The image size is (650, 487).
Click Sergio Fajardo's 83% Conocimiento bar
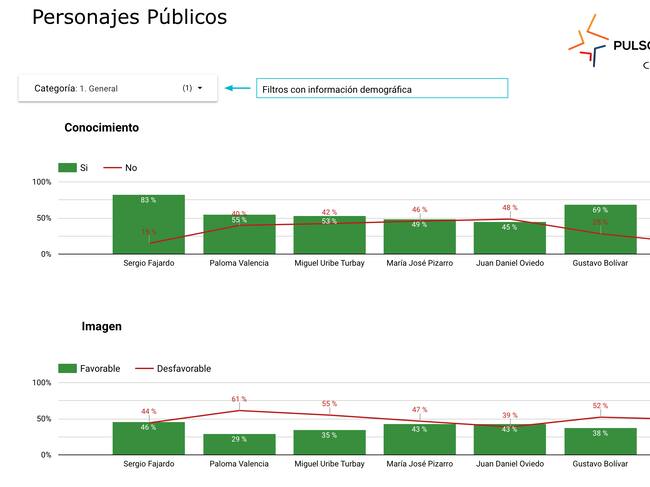(148, 224)
